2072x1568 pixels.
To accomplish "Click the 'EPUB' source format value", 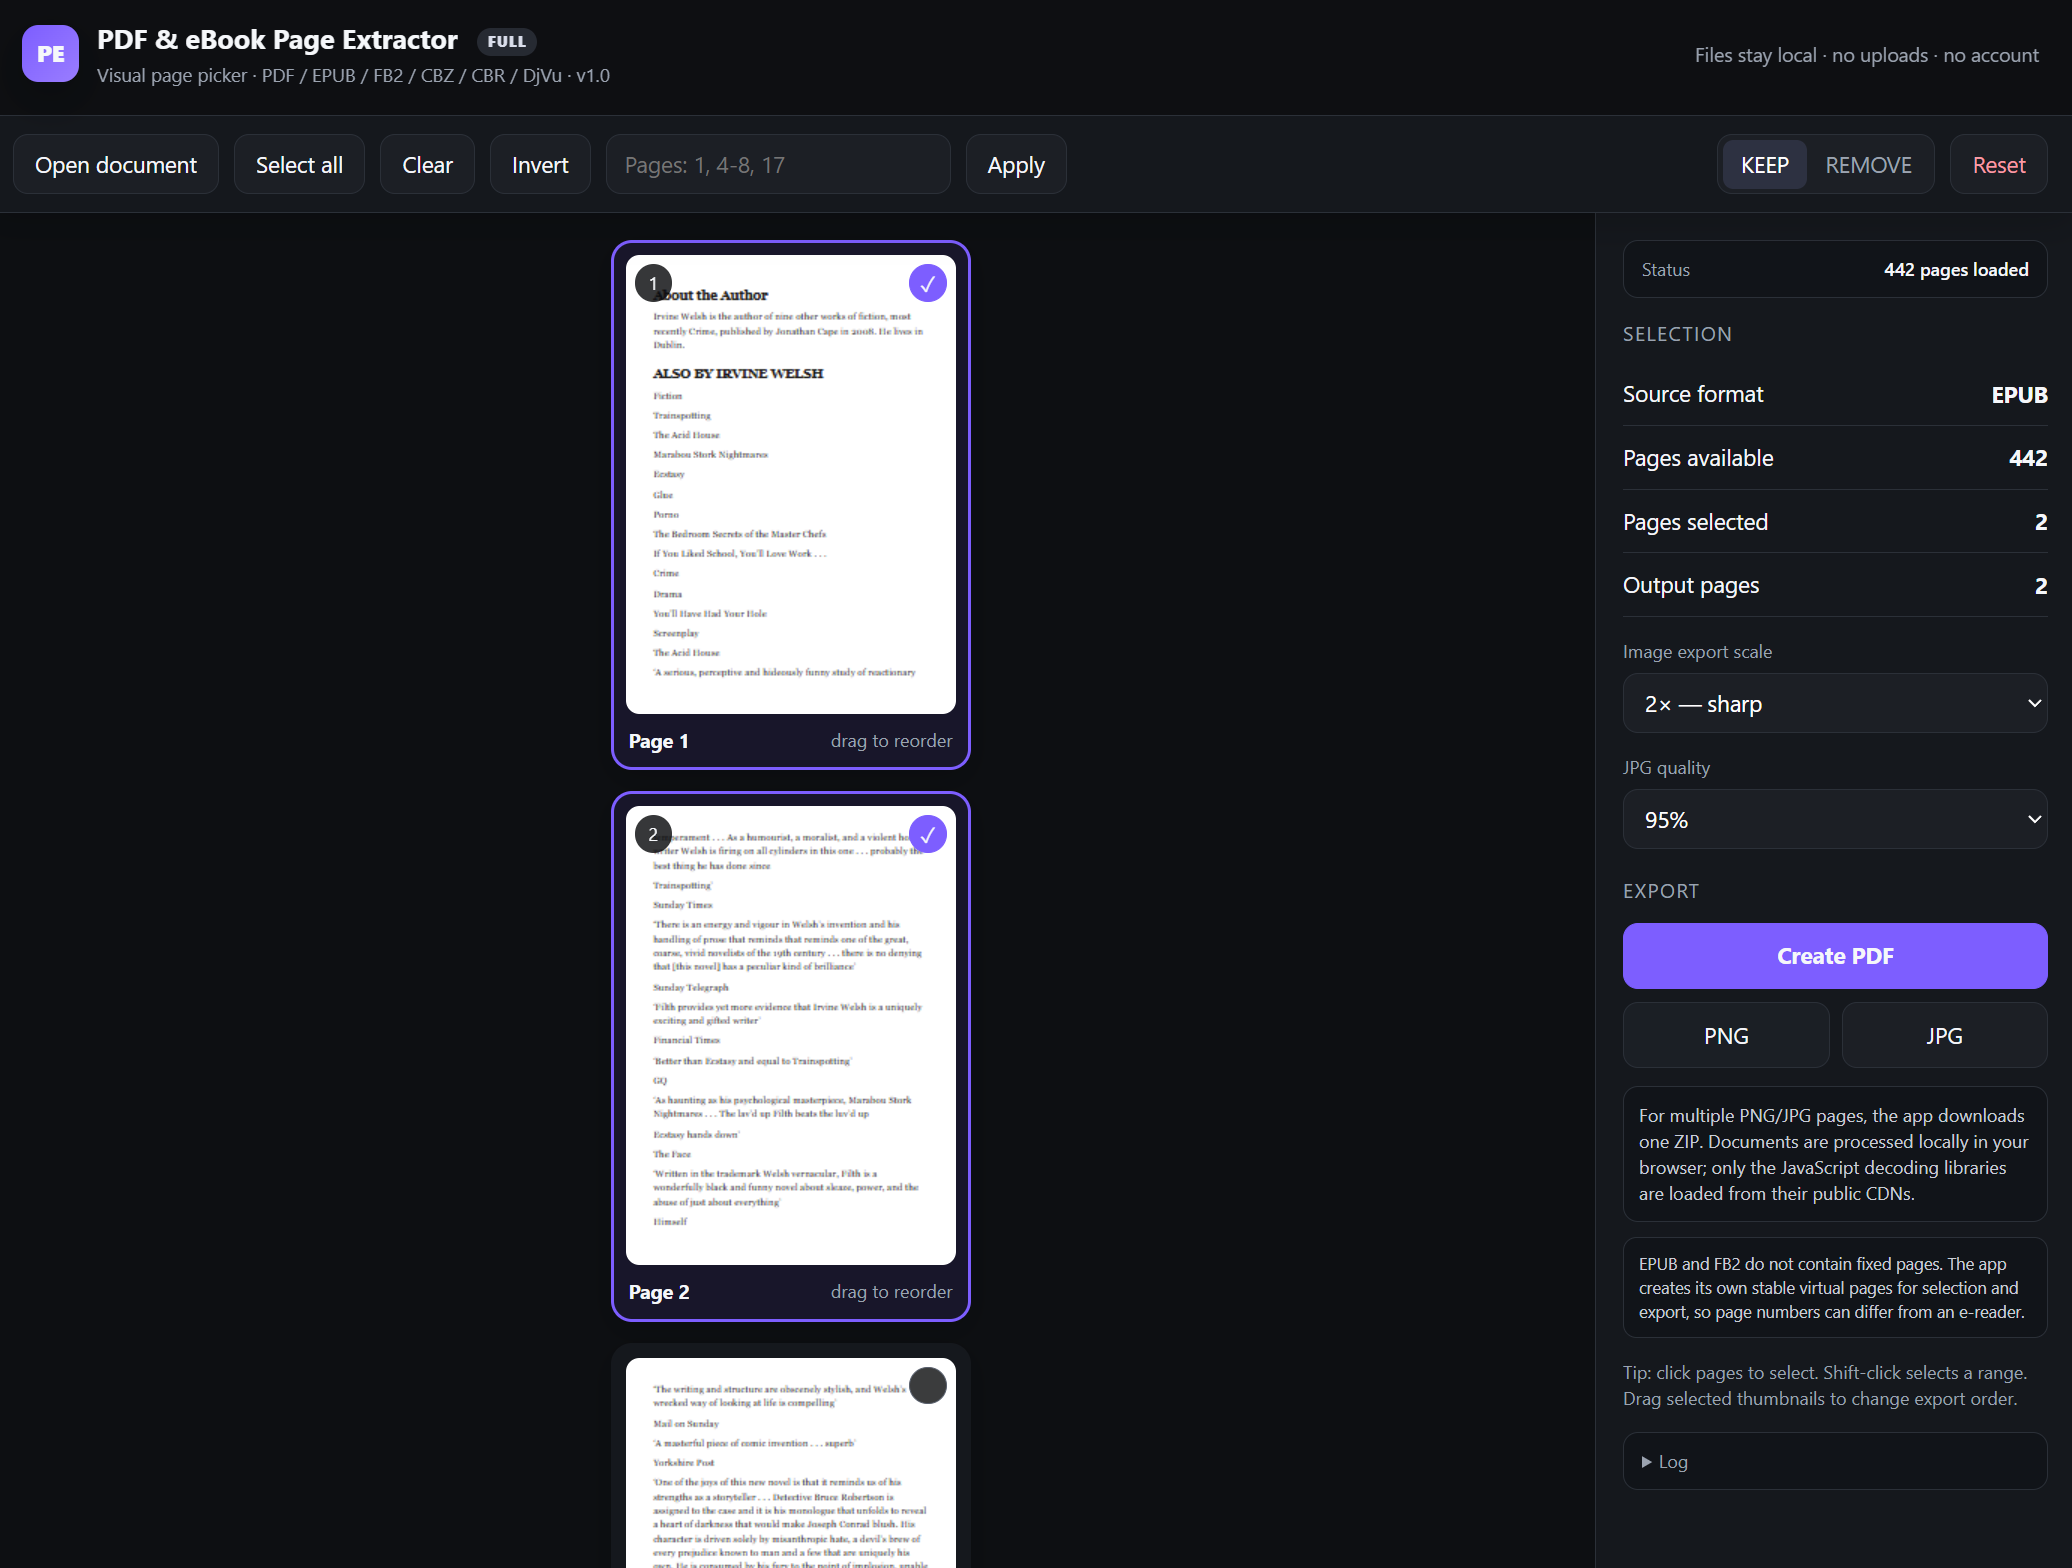I will tap(2019, 395).
